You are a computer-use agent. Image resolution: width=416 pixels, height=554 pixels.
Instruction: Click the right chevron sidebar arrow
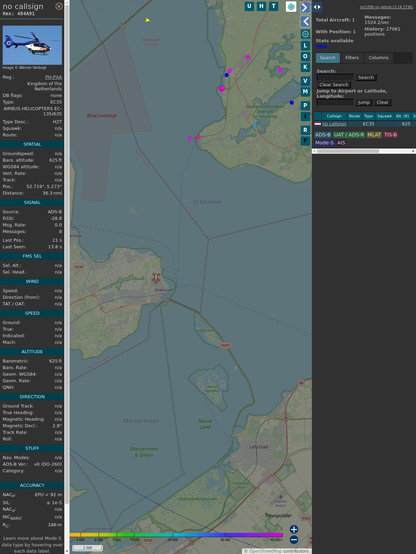tap(305, 7)
